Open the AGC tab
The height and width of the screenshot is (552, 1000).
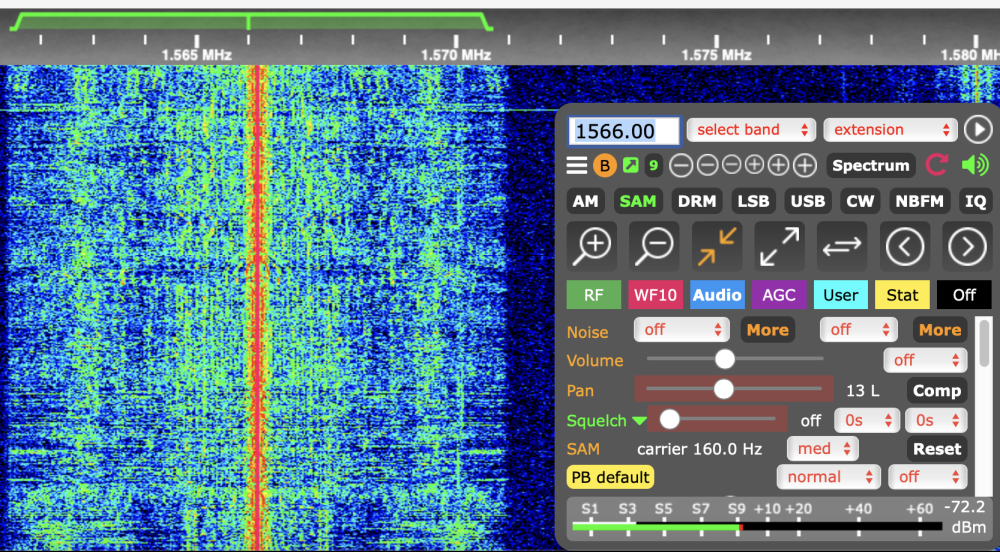(x=779, y=295)
